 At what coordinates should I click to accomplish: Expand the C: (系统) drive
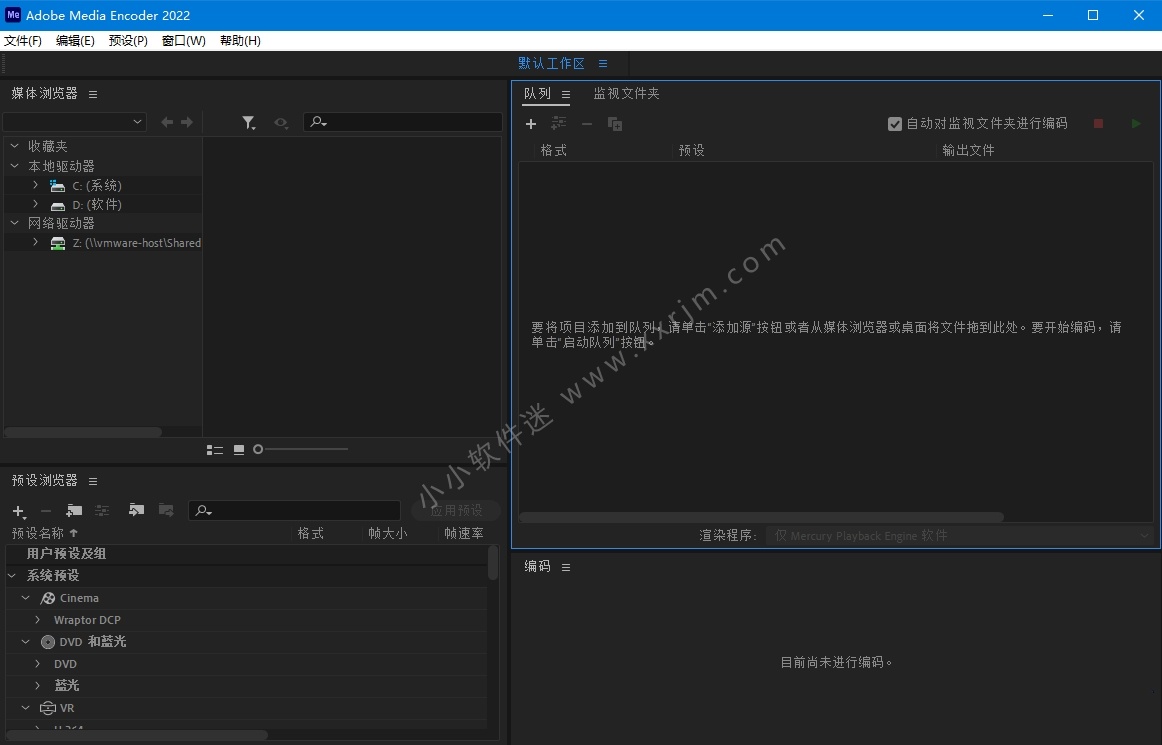(x=36, y=185)
